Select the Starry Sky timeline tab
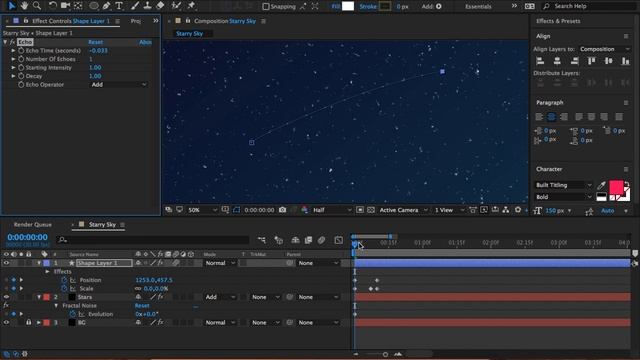This screenshot has width=640, height=360. tap(102, 224)
